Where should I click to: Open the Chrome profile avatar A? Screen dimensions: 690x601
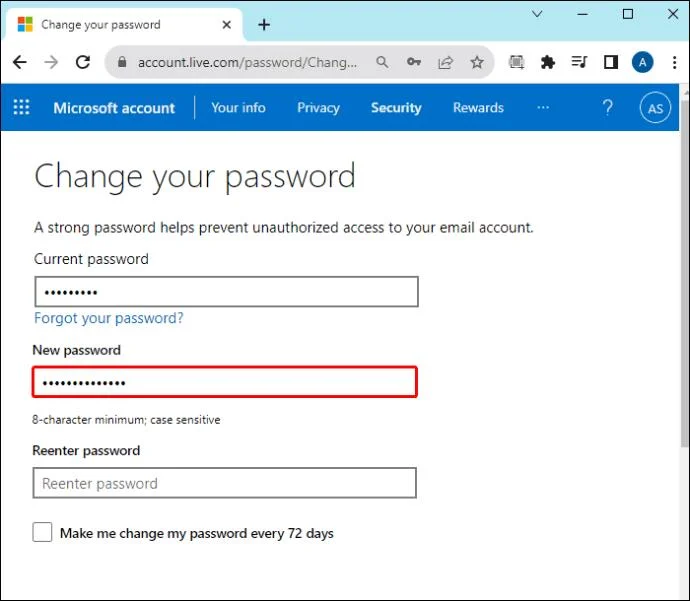tap(642, 62)
